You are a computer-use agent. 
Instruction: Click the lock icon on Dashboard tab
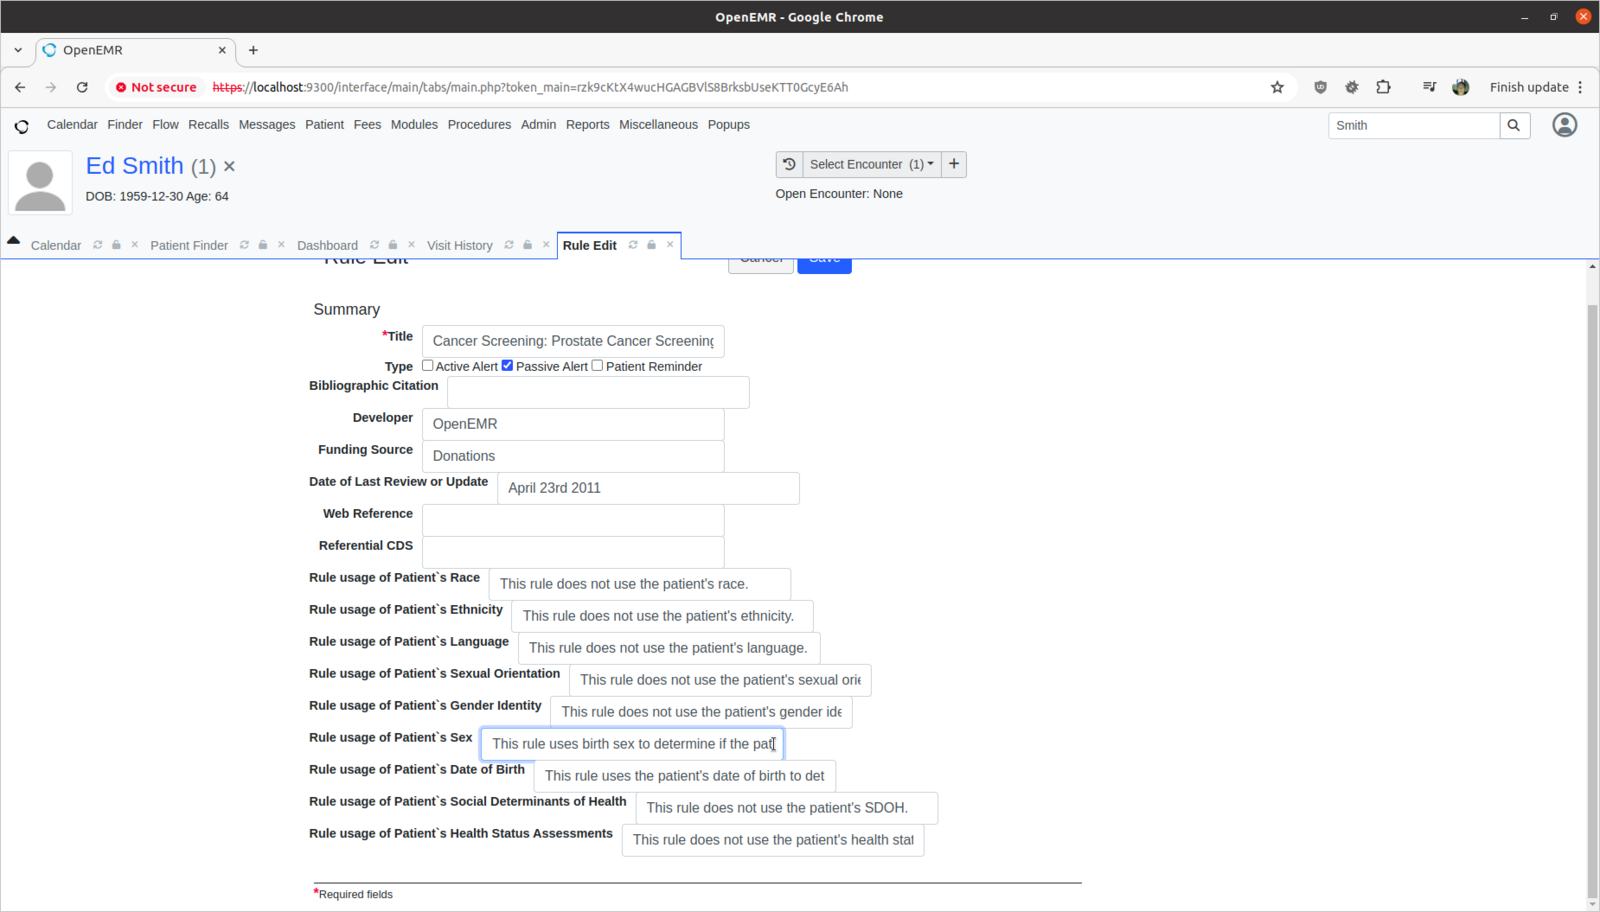393,245
